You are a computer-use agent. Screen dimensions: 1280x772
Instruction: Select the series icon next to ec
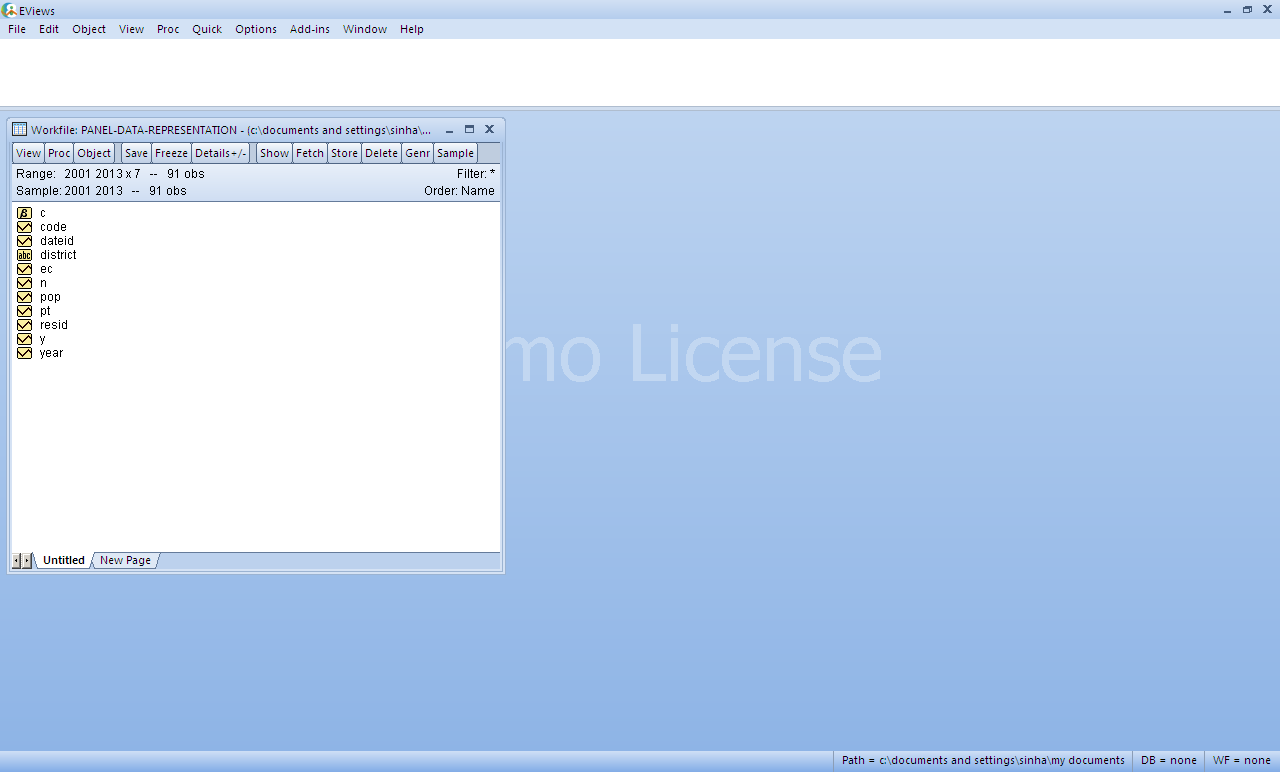click(x=25, y=269)
